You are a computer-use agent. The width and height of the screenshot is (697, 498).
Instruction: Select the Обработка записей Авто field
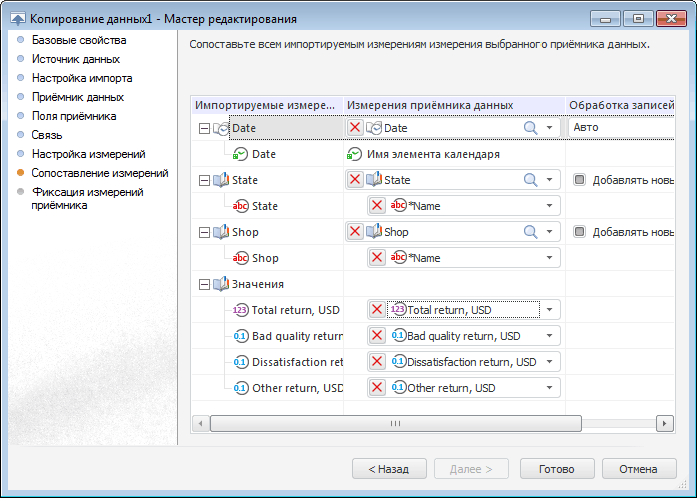coord(620,128)
